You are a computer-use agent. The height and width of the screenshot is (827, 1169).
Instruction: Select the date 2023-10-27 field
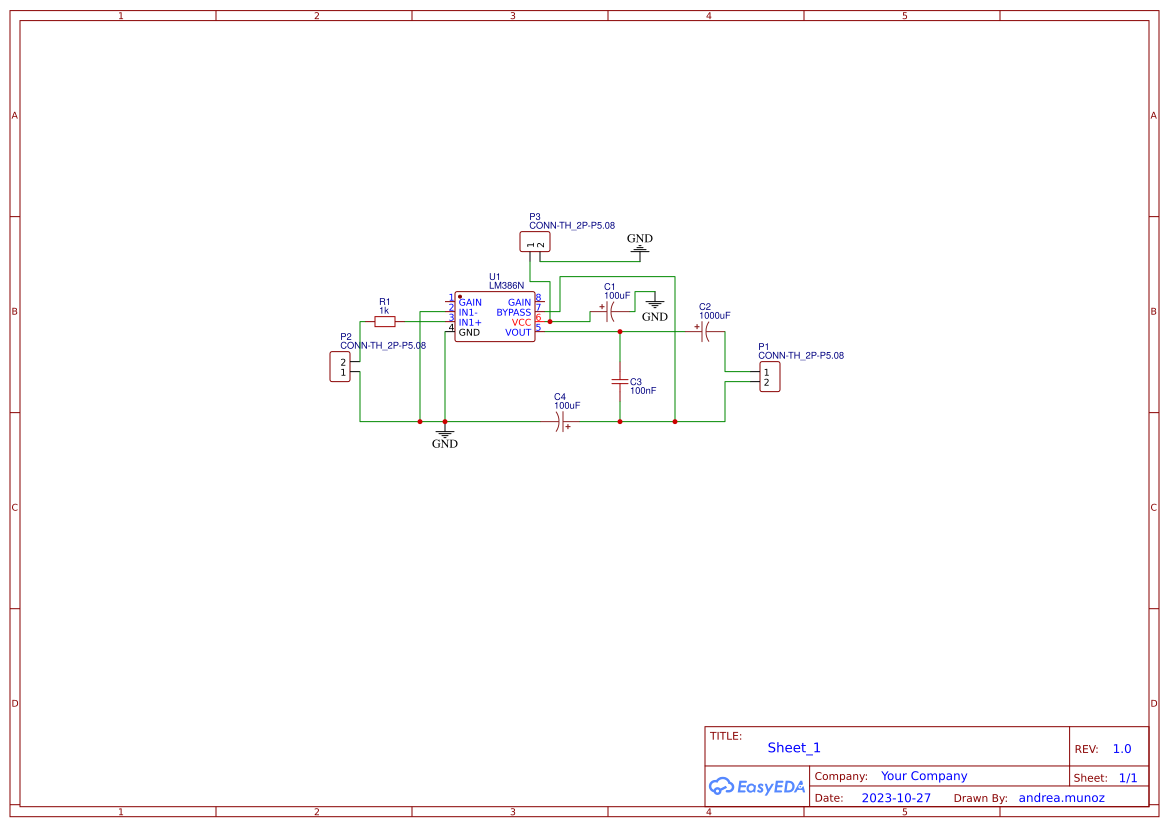pyautogui.click(x=896, y=797)
